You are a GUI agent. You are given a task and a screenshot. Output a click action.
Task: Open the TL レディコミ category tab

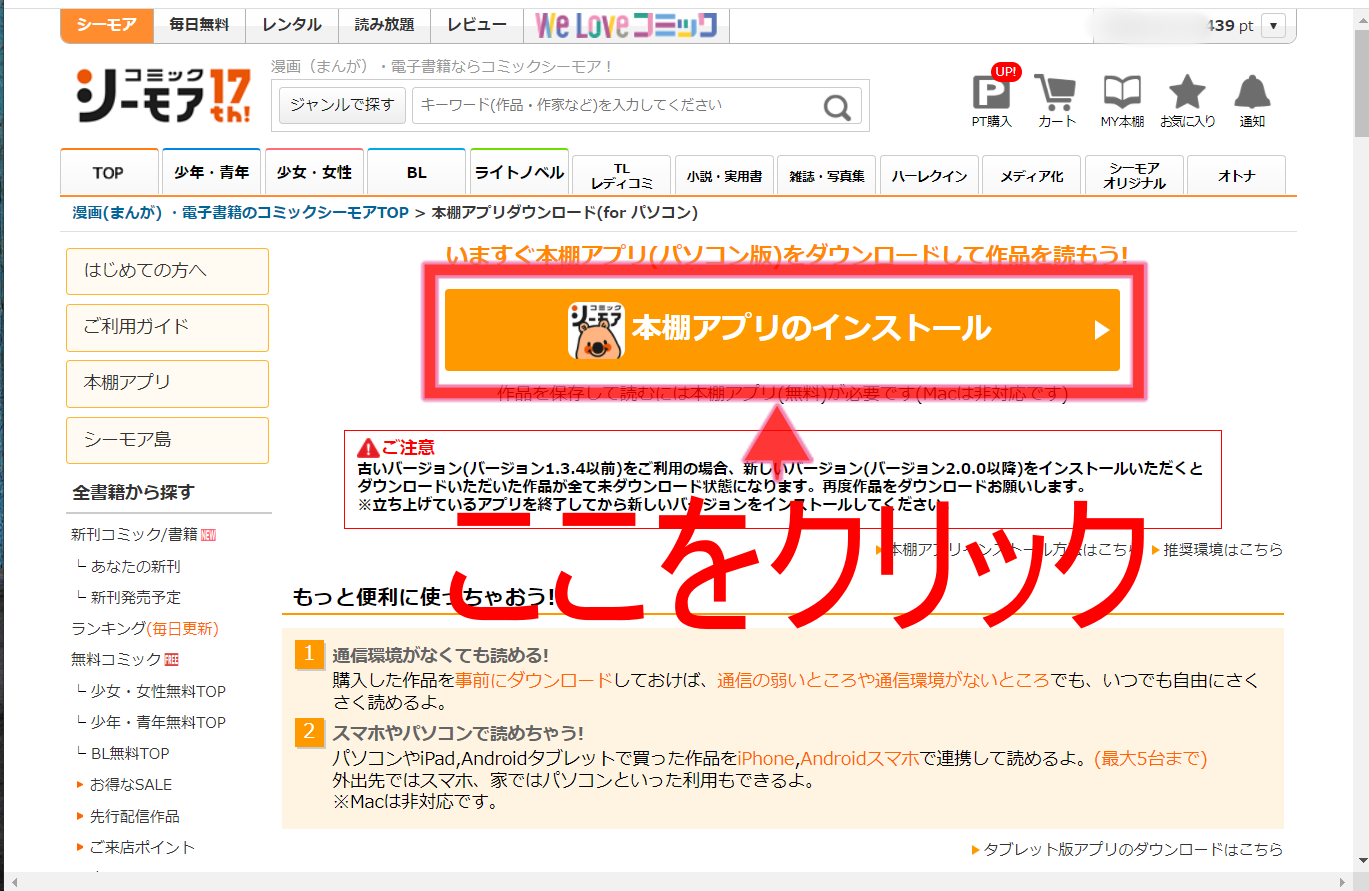[x=621, y=176]
